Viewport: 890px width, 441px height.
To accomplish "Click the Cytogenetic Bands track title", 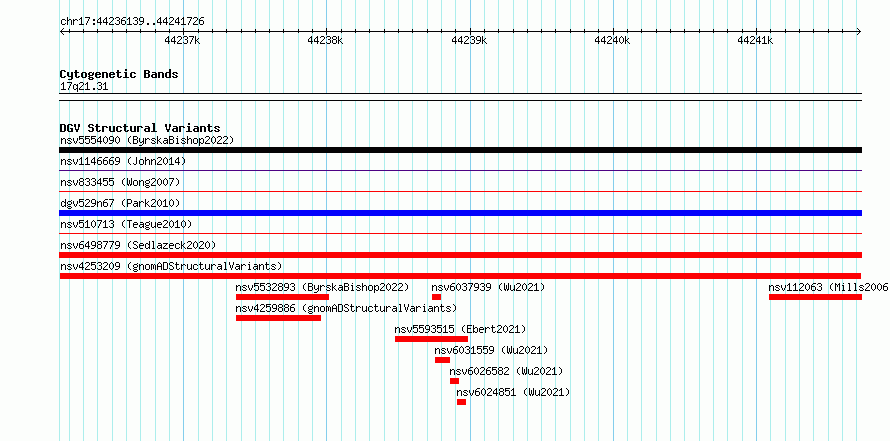I will pyautogui.click(x=119, y=74).
